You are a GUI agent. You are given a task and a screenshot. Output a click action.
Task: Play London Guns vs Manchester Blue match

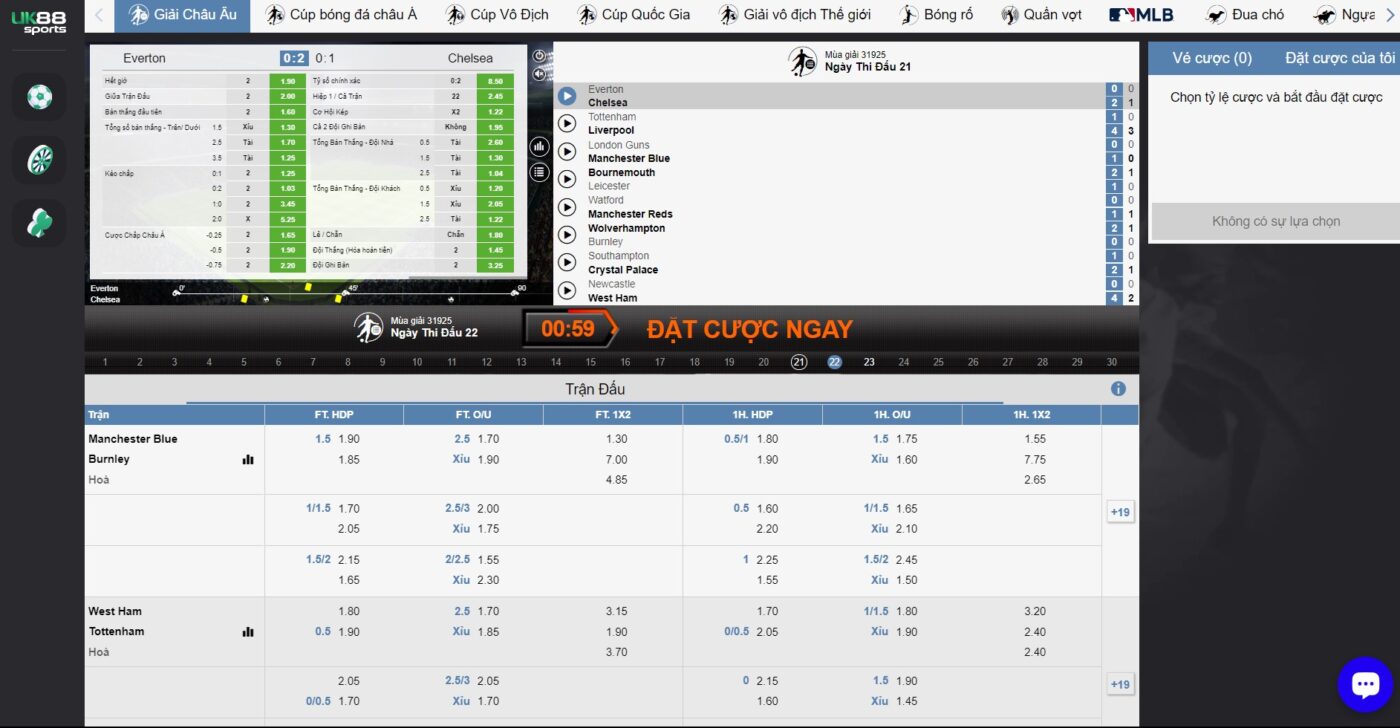click(567, 152)
